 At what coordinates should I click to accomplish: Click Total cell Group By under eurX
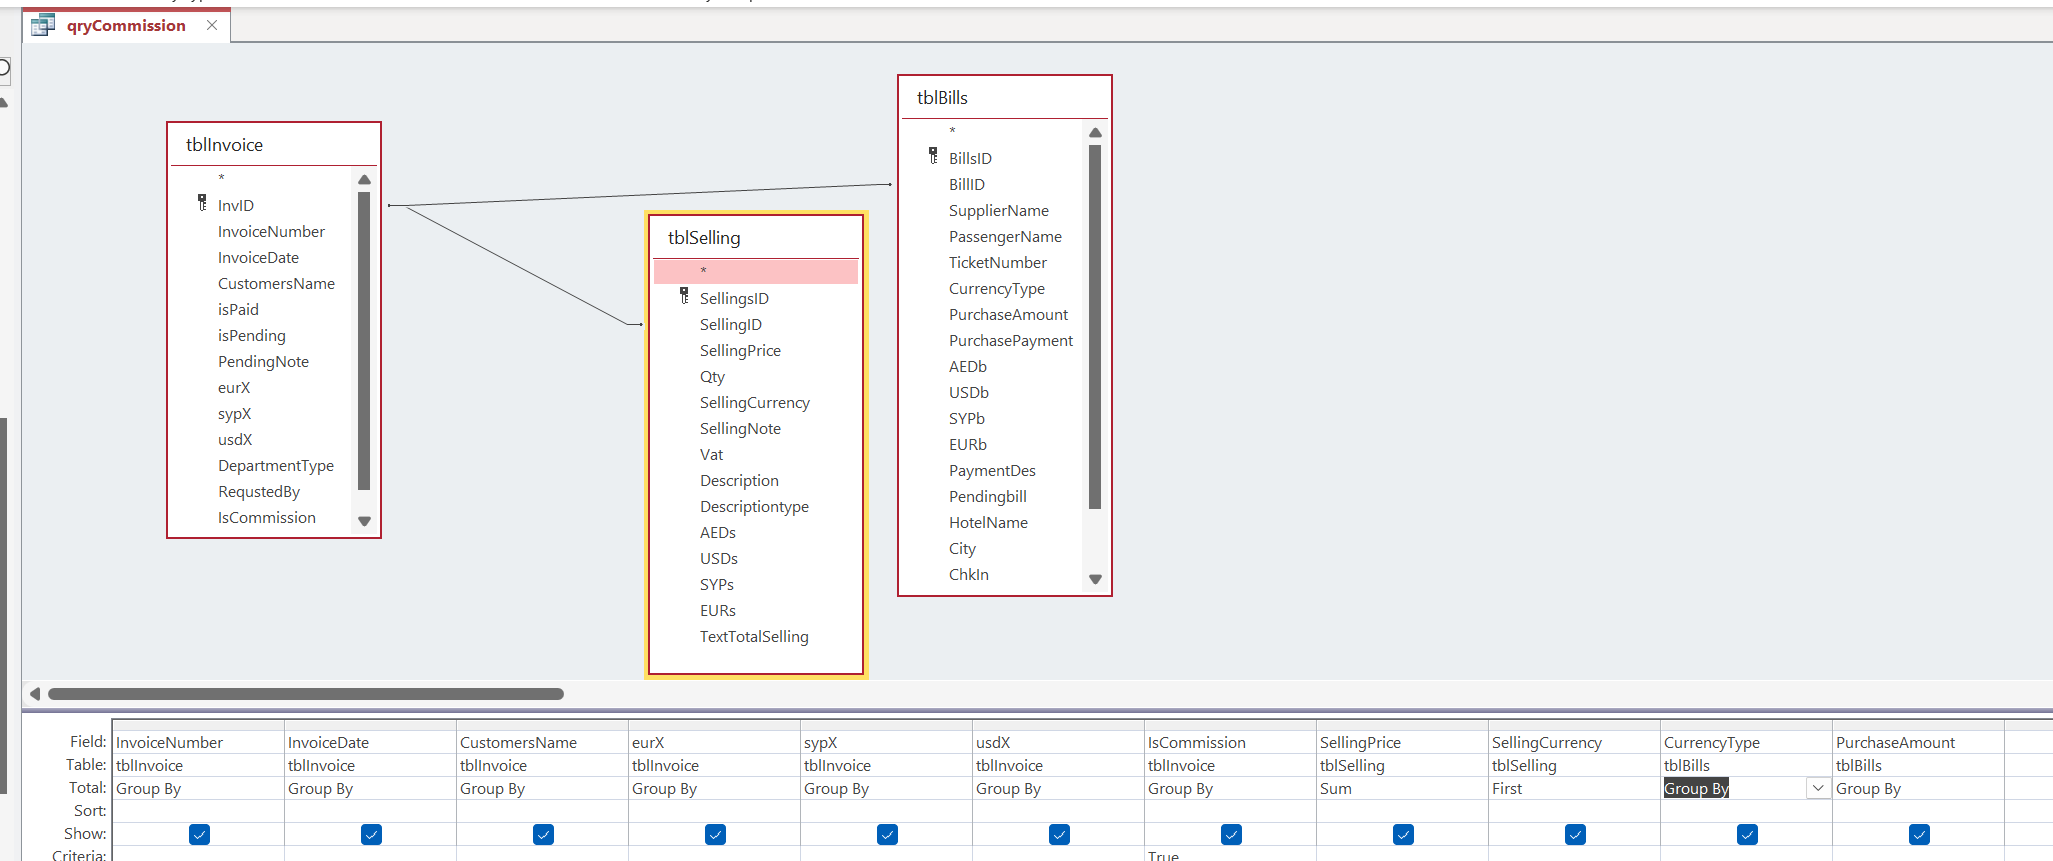pyautogui.click(x=714, y=788)
